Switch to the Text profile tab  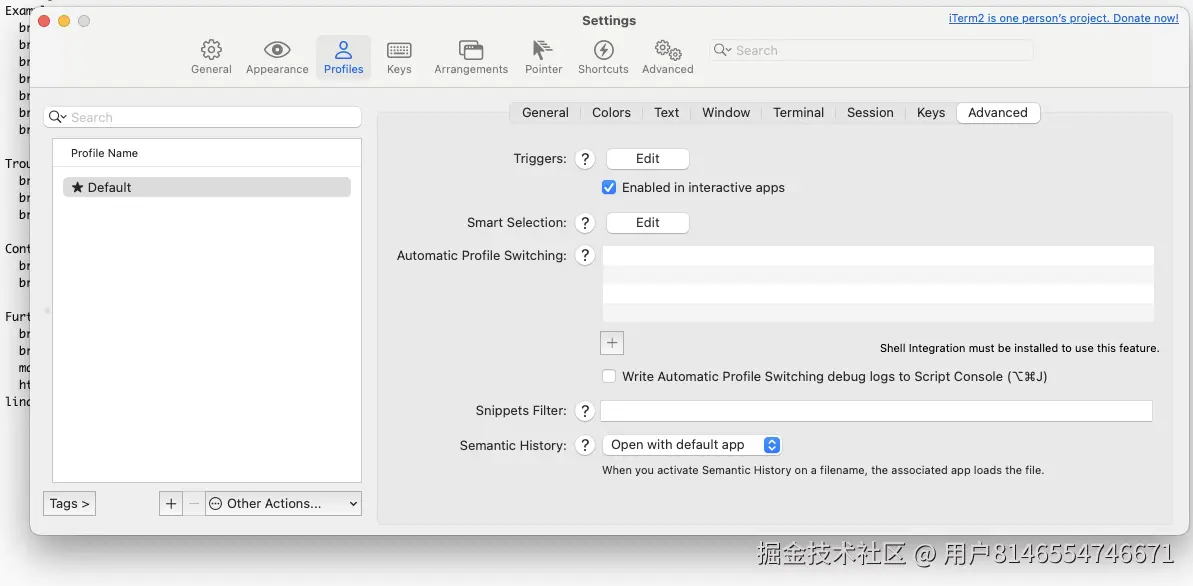pos(666,113)
